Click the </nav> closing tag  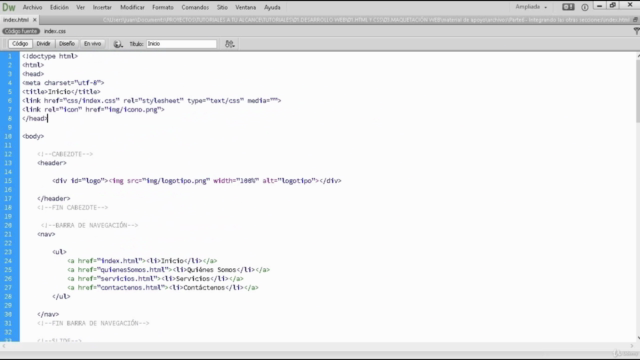pos(48,314)
